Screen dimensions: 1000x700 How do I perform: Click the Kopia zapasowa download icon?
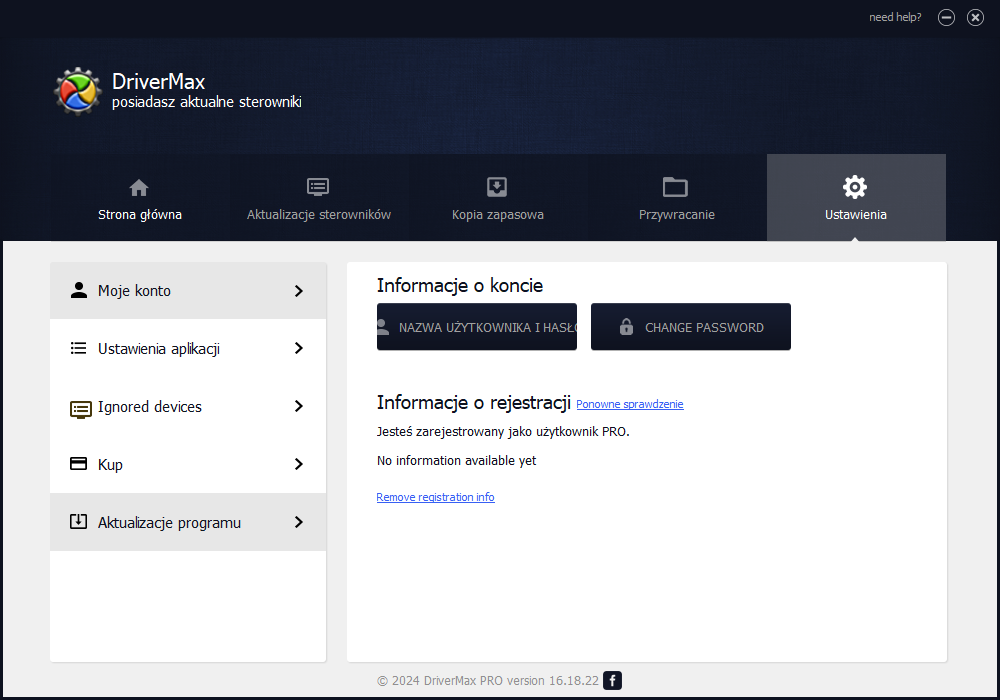coord(497,187)
